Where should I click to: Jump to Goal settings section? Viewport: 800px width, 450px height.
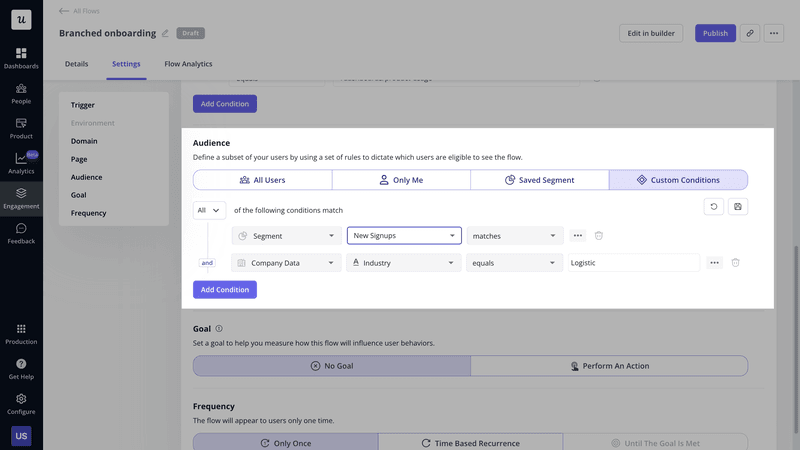pos(79,195)
